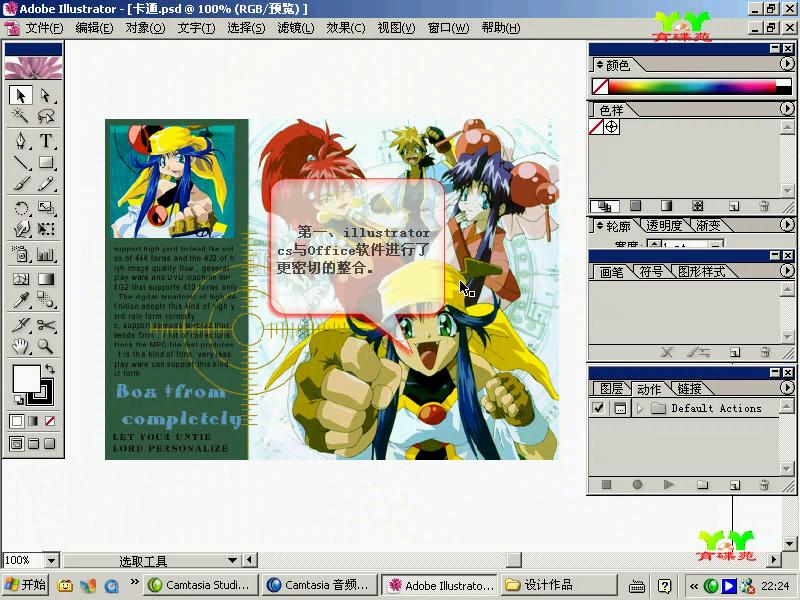Reset to default fill and stroke
The image size is (800, 600).
18,399
